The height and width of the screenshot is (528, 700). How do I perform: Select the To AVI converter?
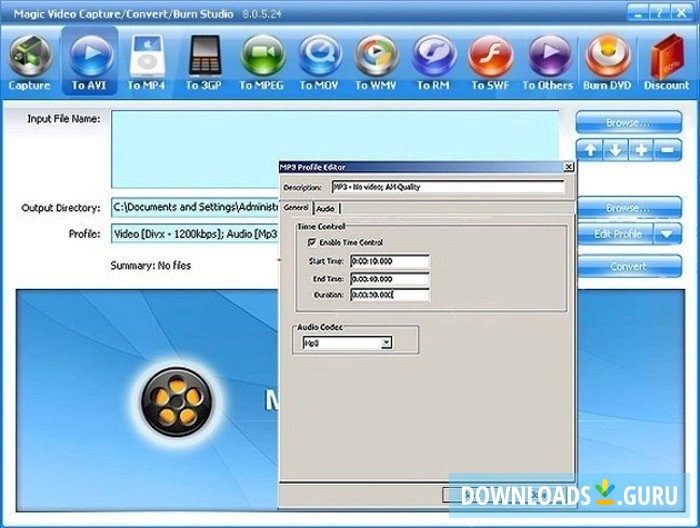coord(90,61)
